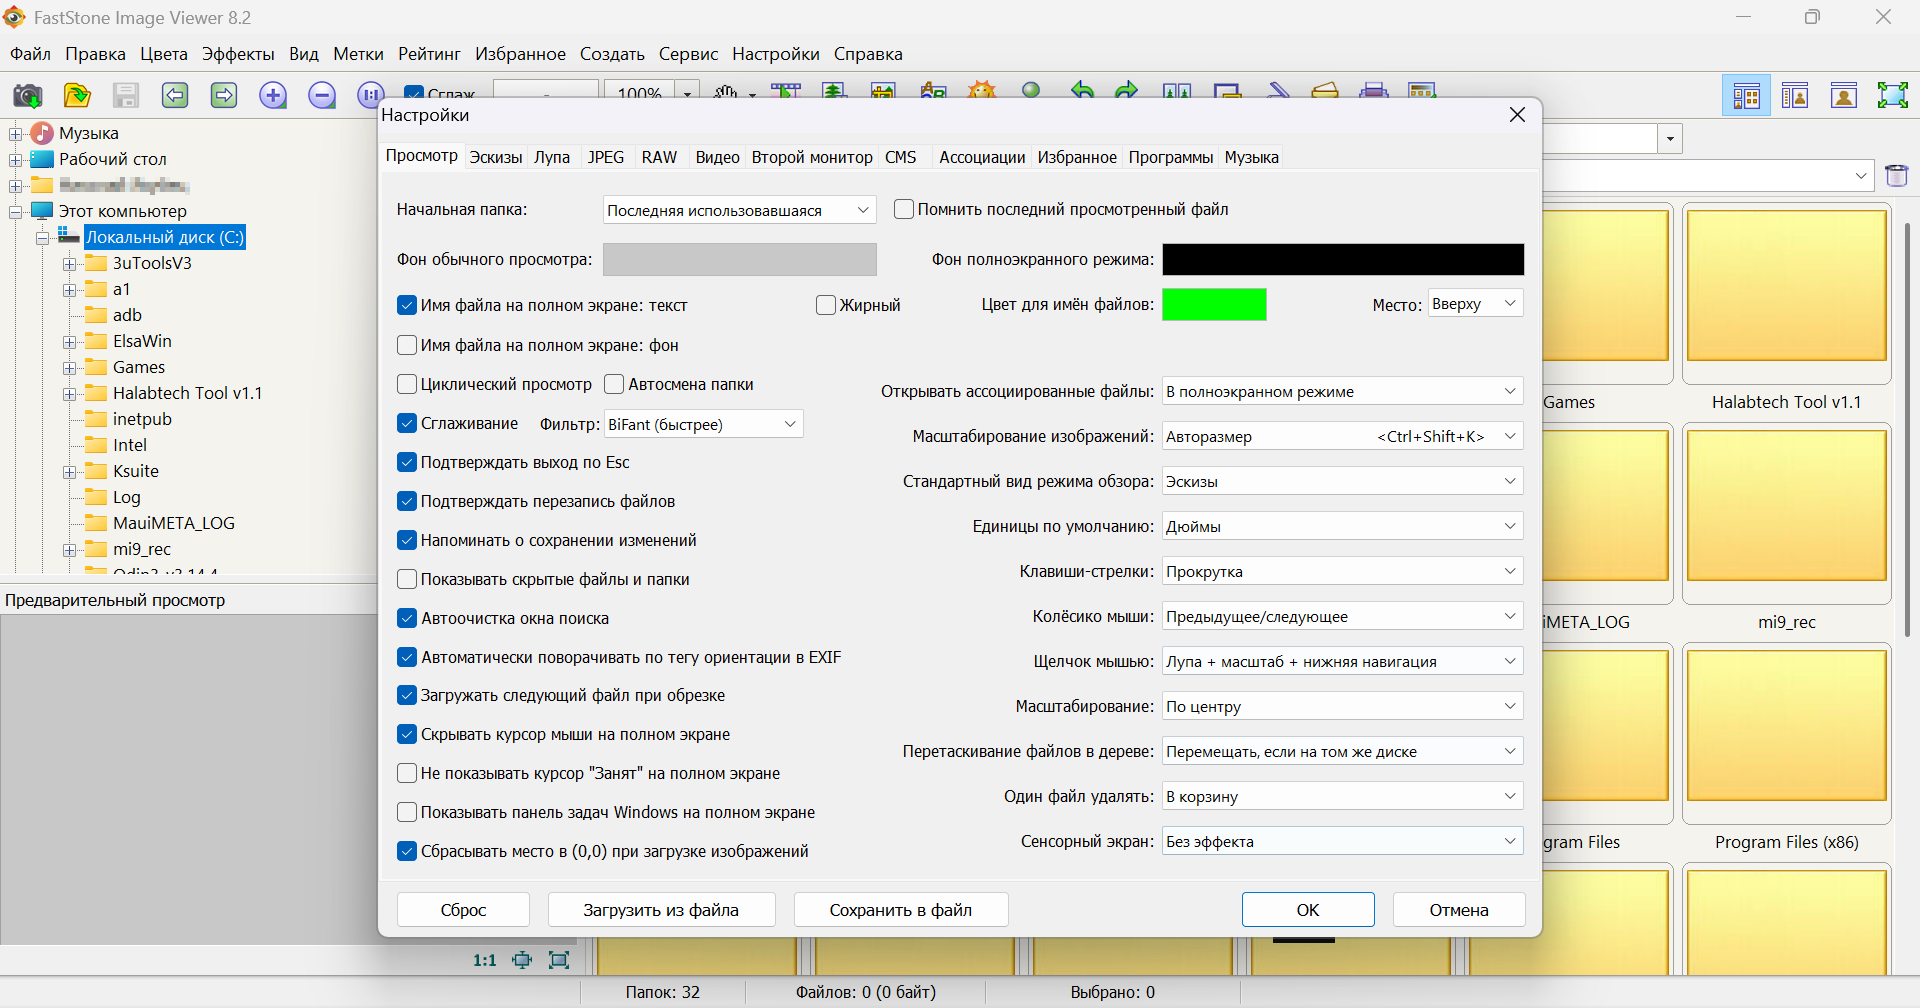Image resolution: width=1920 pixels, height=1008 pixels.
Task: Select the single portrait window view icon
Action: (1844, 96)
